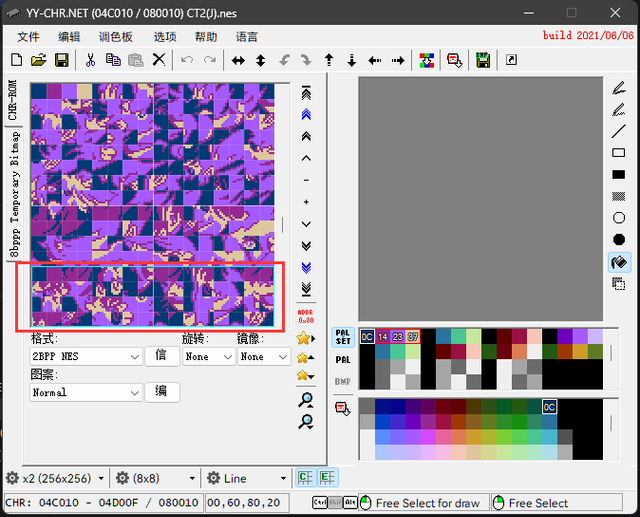Open the 调色板 menu
This screenshot has height=517, width=640.
tap(116, 37)
